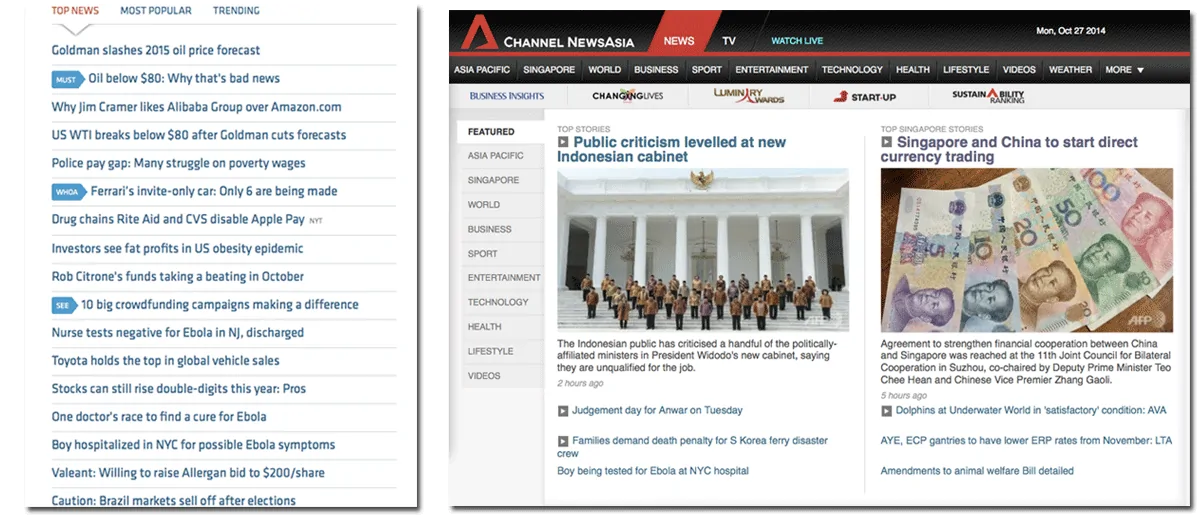Select HEALTH in side category list
1200x516 pixels.
pyautogui.click(x=501, y=327)
